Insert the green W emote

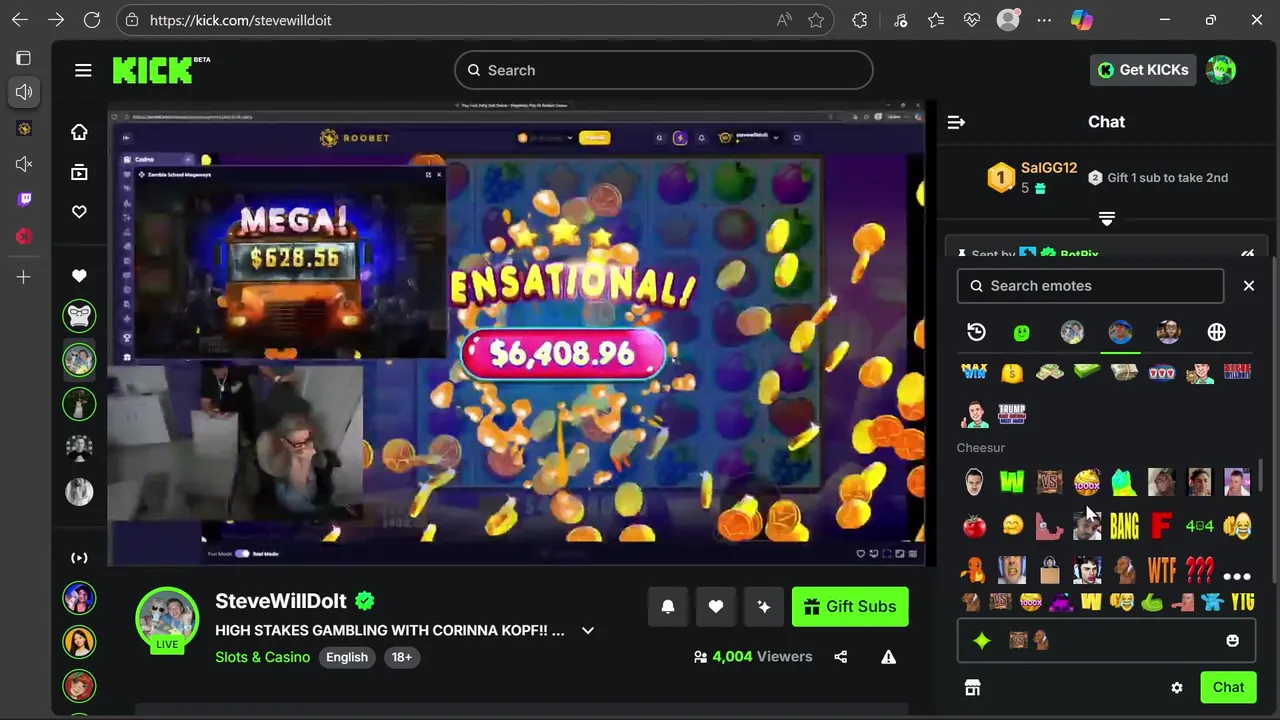click(x=1012, y=483)
